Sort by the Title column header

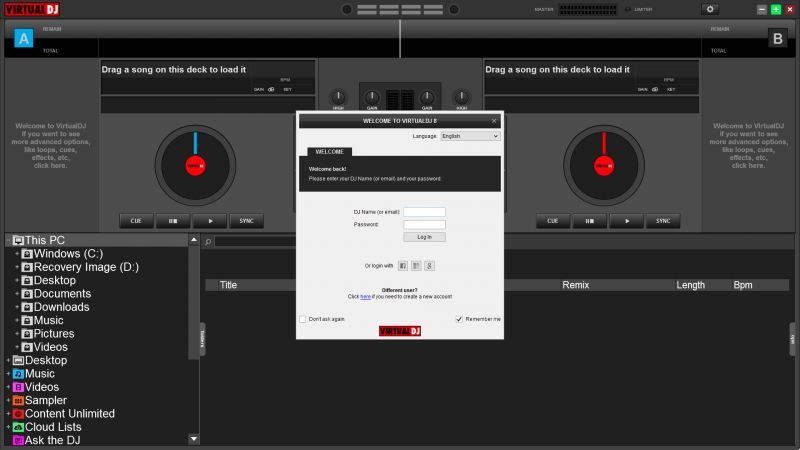[x=228, y=285]
